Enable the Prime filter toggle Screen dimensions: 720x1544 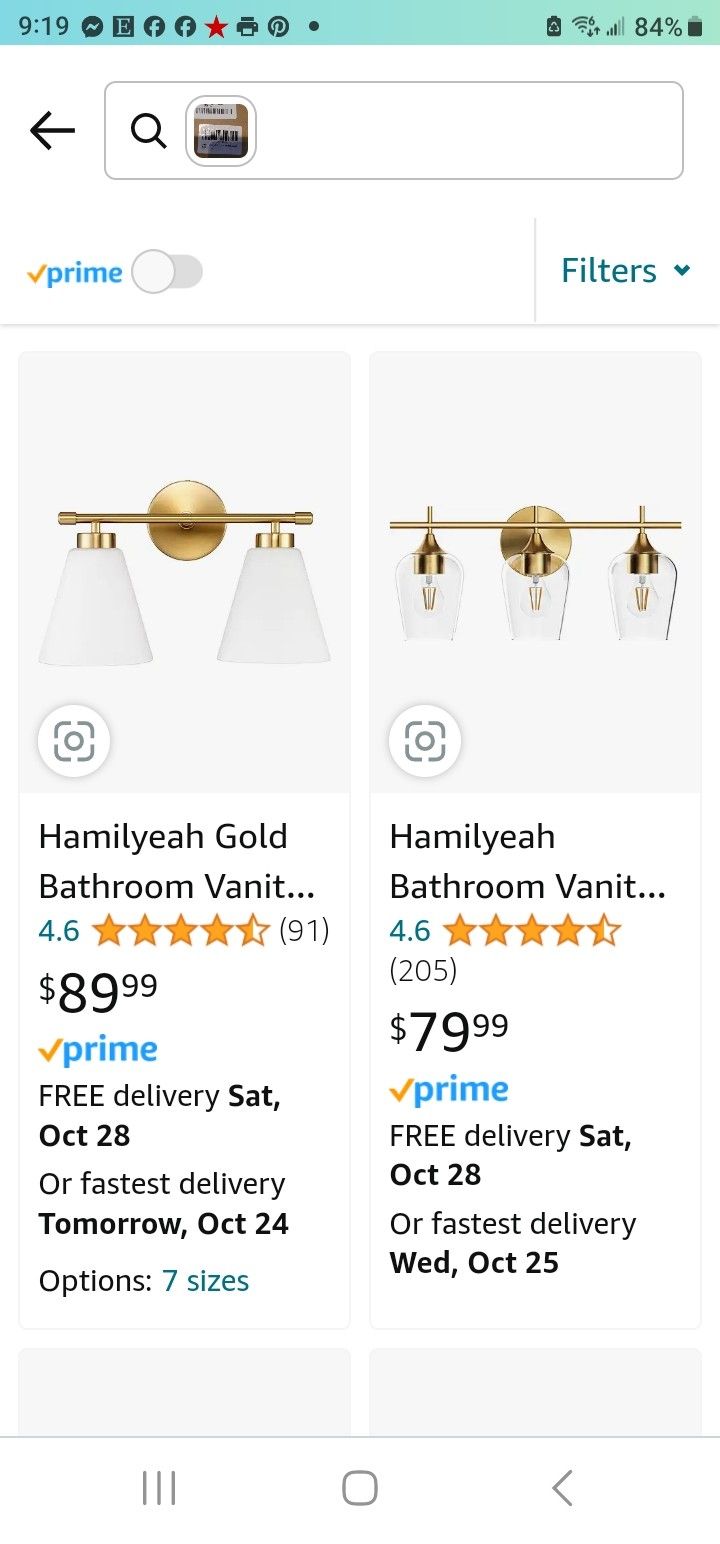click(x=168, y=272)
